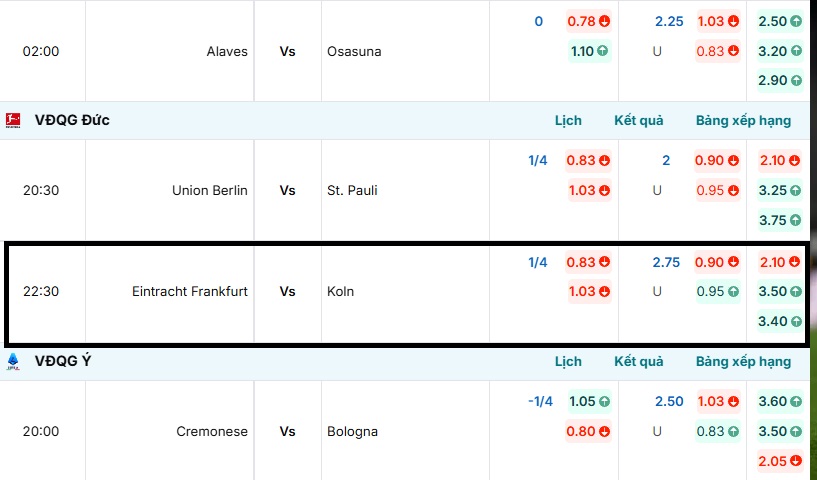The height and width of the screenshot is (480, 817).
Task: Show Kết quả for VĐQG Ý
Action: [639, 361]
